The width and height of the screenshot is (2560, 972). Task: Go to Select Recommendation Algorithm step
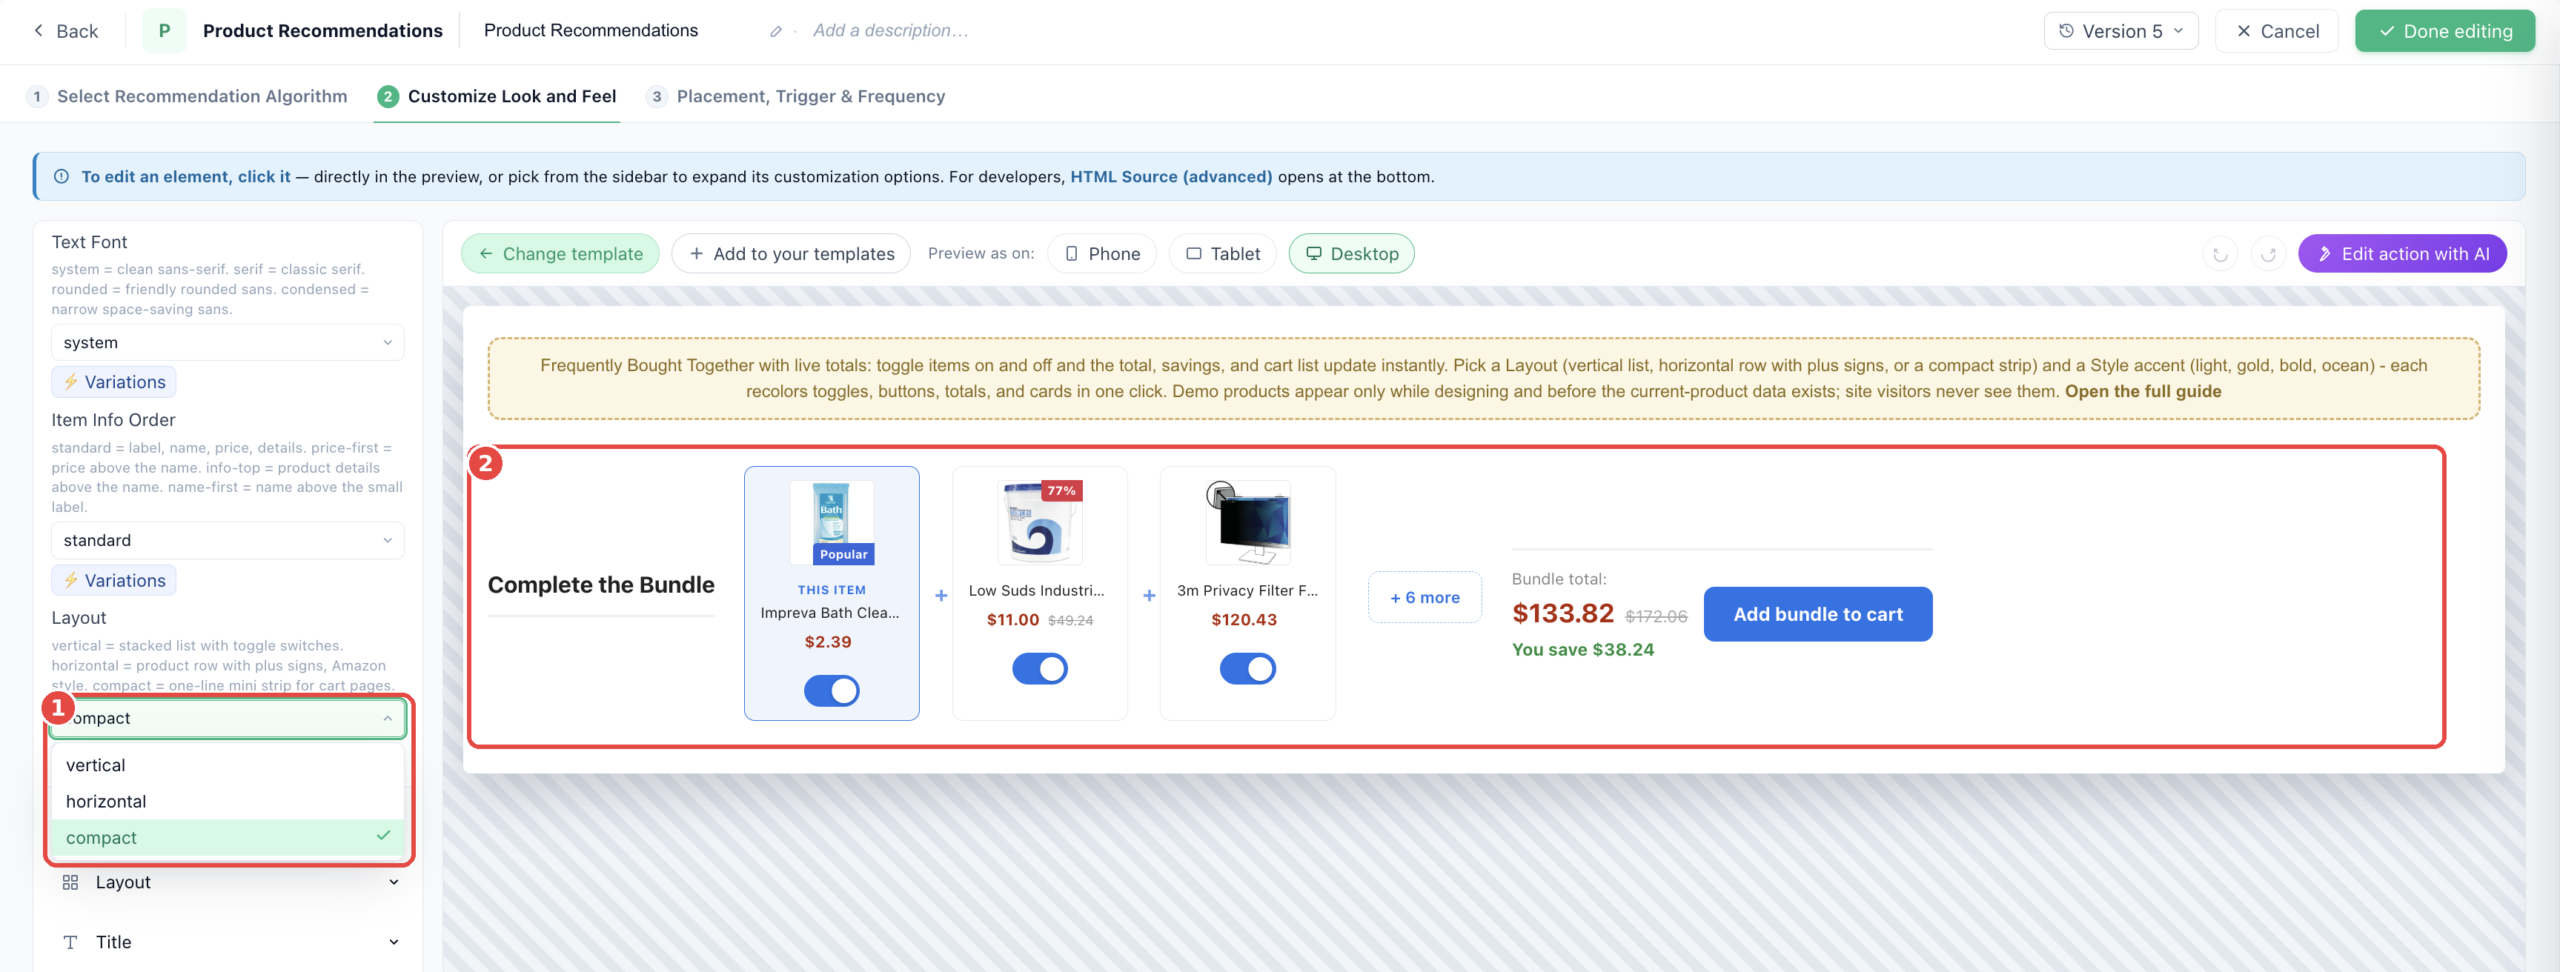187,96
